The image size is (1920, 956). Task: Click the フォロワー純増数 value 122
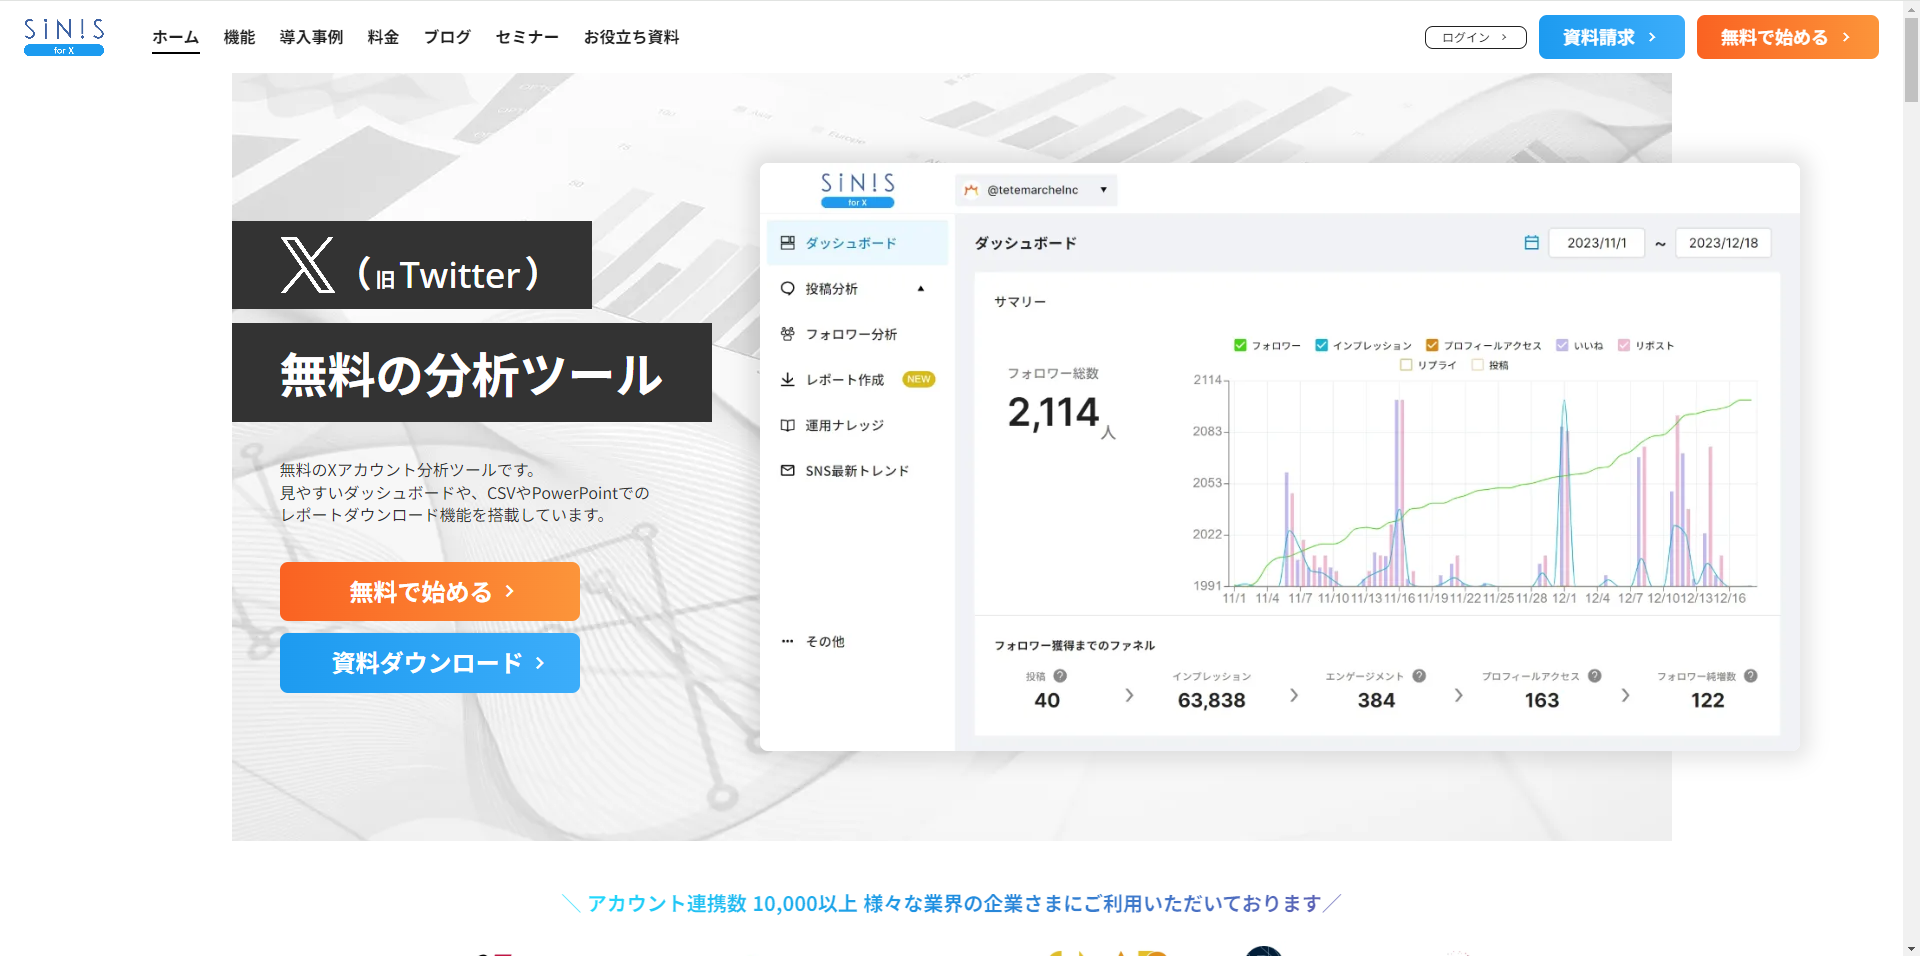pos(1707,700)
